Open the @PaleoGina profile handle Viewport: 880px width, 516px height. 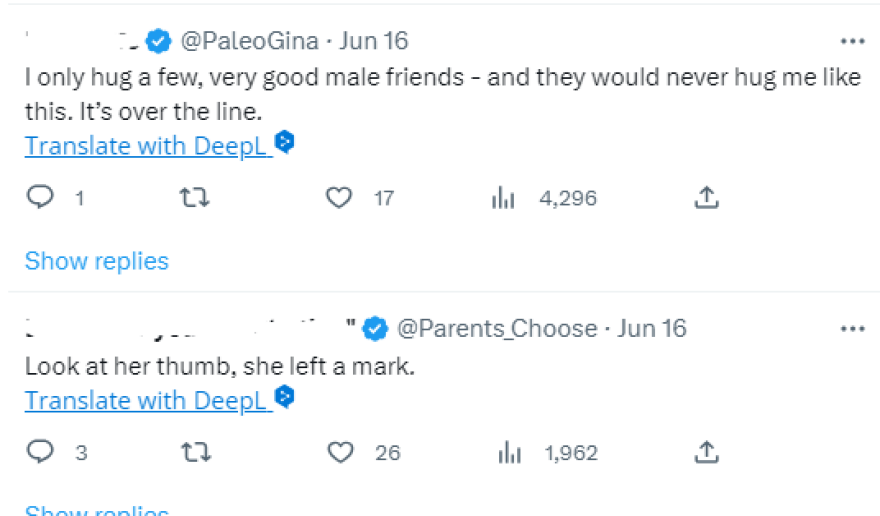click(x=249, y=42)
